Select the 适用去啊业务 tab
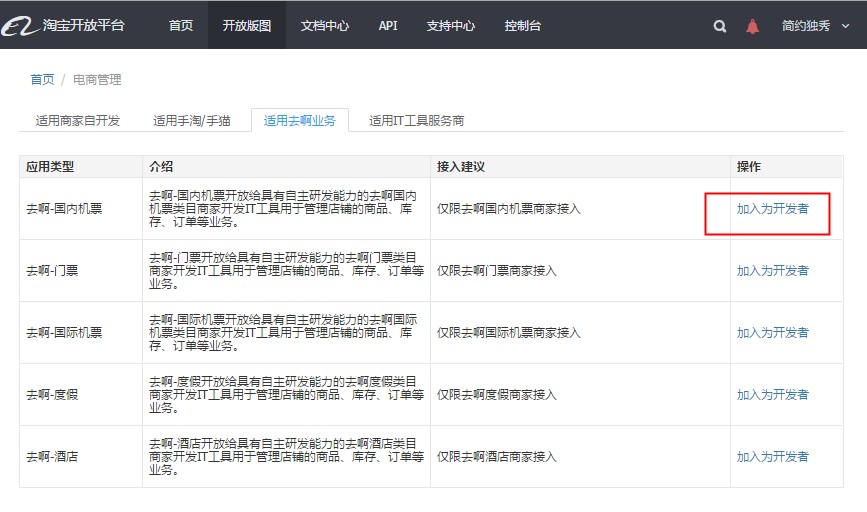867x512 pixels. 300,121
